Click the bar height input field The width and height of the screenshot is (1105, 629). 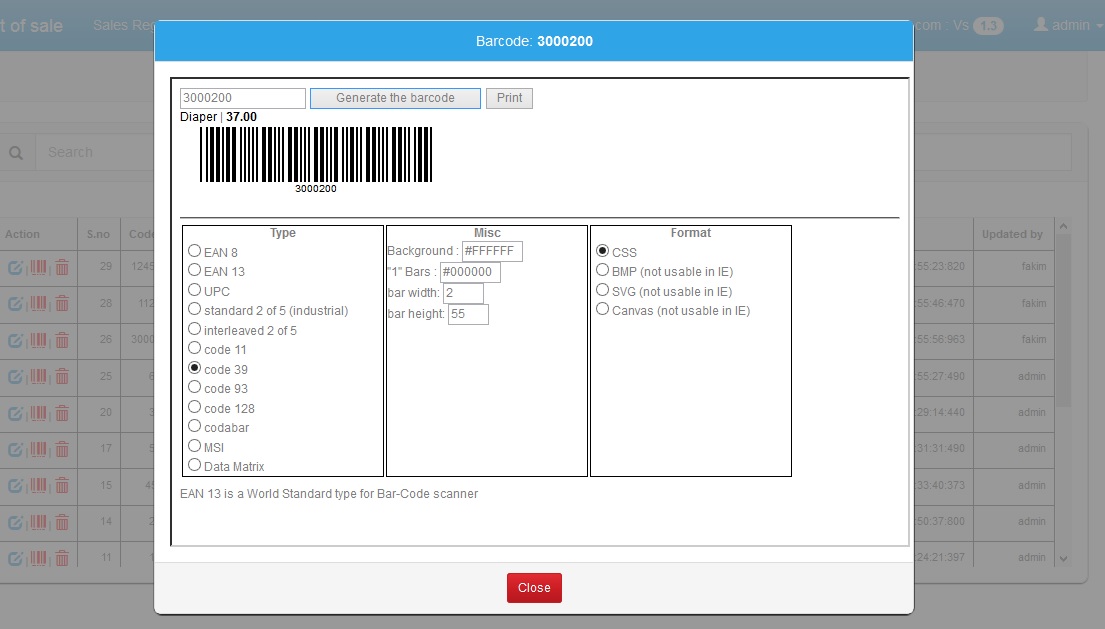468,314
